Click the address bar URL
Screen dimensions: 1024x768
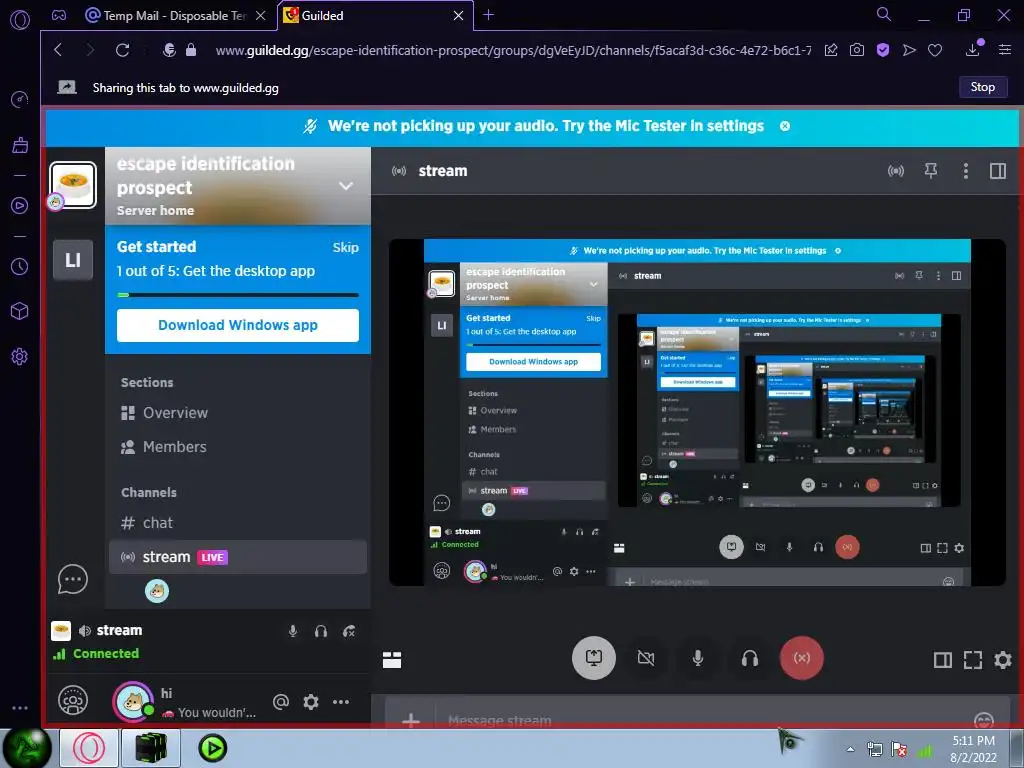(513, 50)
